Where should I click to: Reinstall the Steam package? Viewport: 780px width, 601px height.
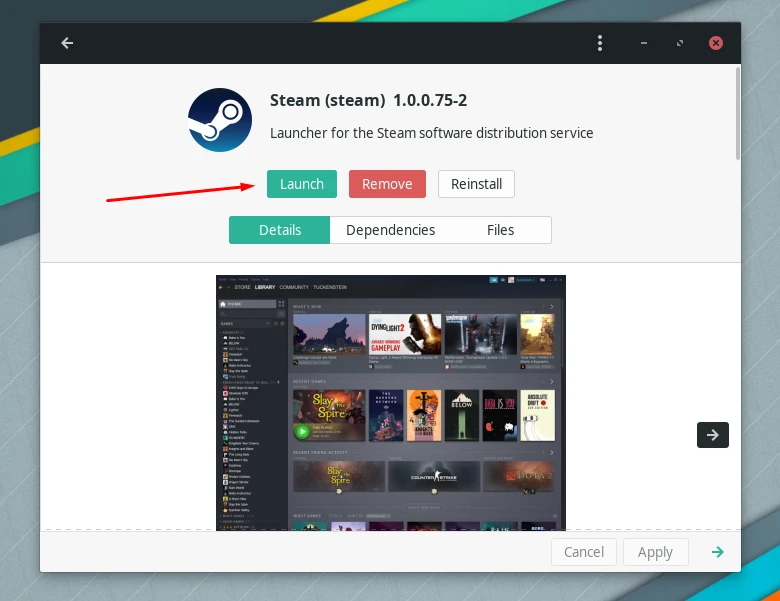[x=476, y=184]
